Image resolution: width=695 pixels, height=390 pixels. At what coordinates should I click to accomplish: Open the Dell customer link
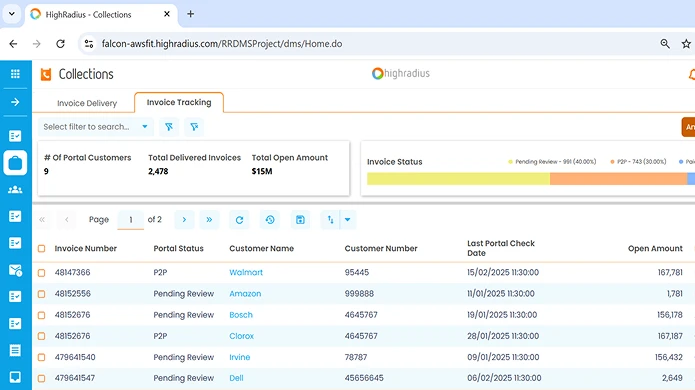[x=236, y=378]
